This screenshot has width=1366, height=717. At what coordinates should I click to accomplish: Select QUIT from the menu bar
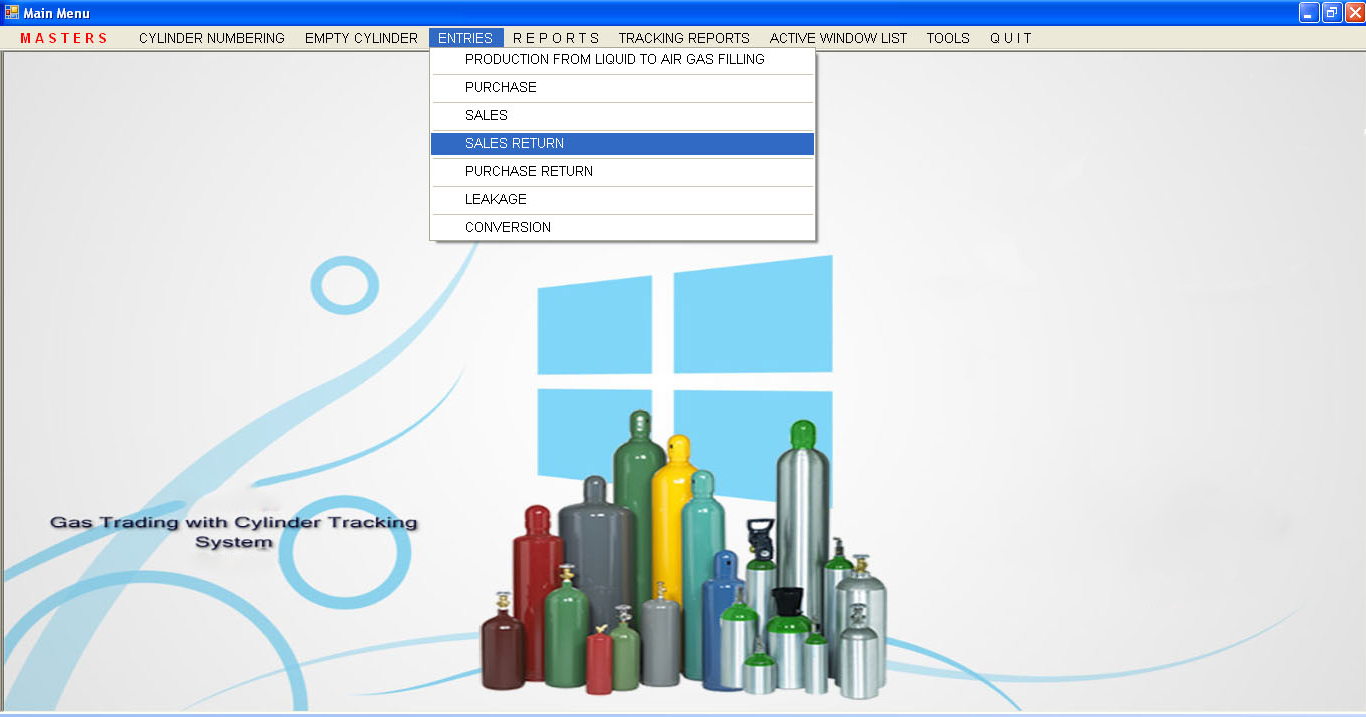point(1010,38)
